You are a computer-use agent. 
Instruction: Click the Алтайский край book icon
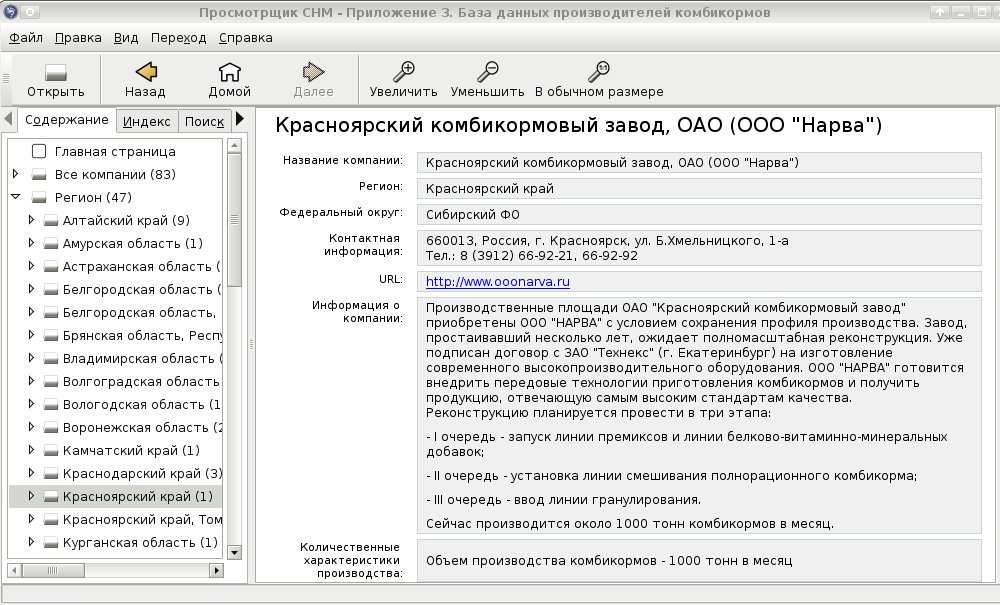point(51,221)
